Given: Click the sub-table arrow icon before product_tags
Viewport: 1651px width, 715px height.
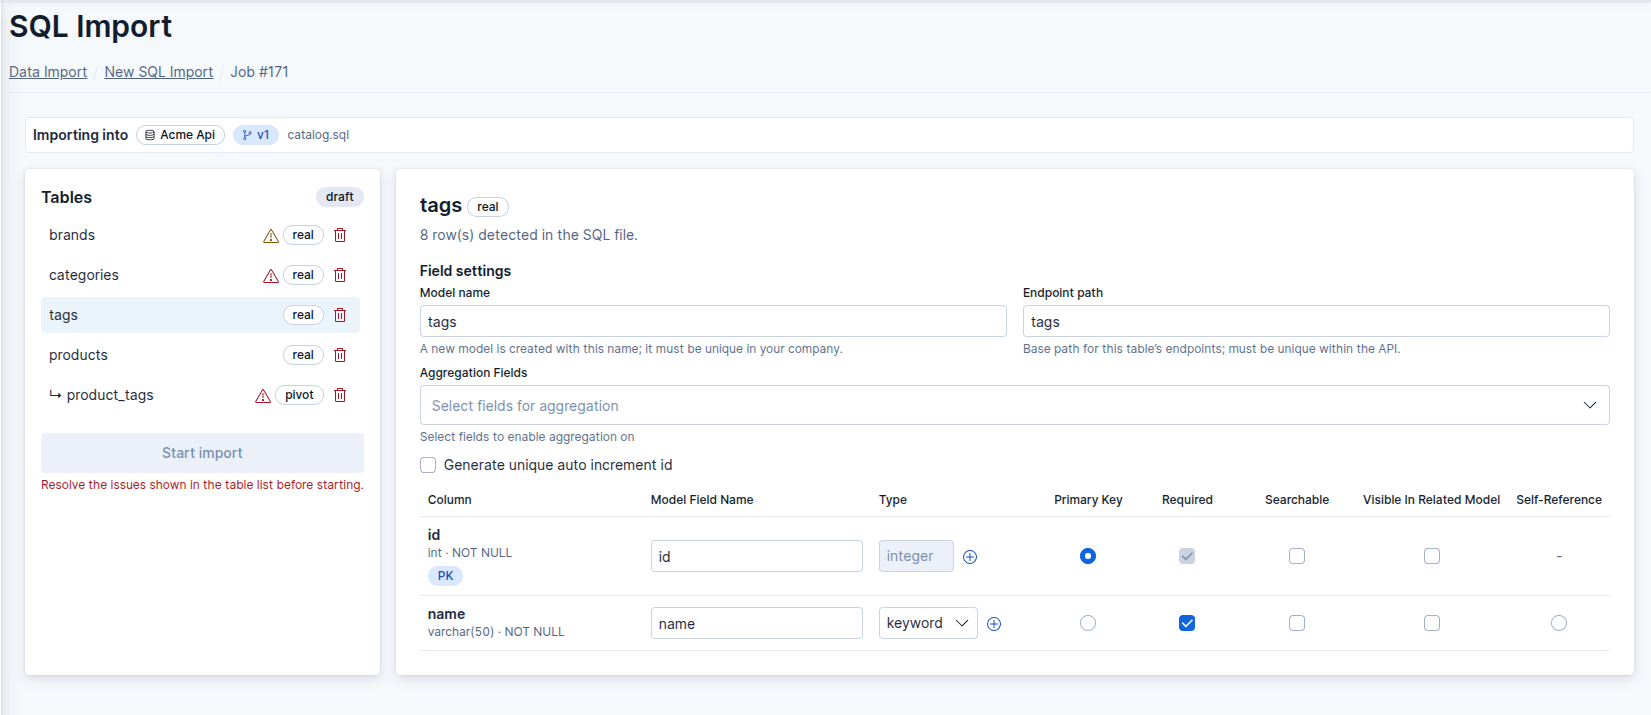Looking at the screenshot, I should click(55, 395).
